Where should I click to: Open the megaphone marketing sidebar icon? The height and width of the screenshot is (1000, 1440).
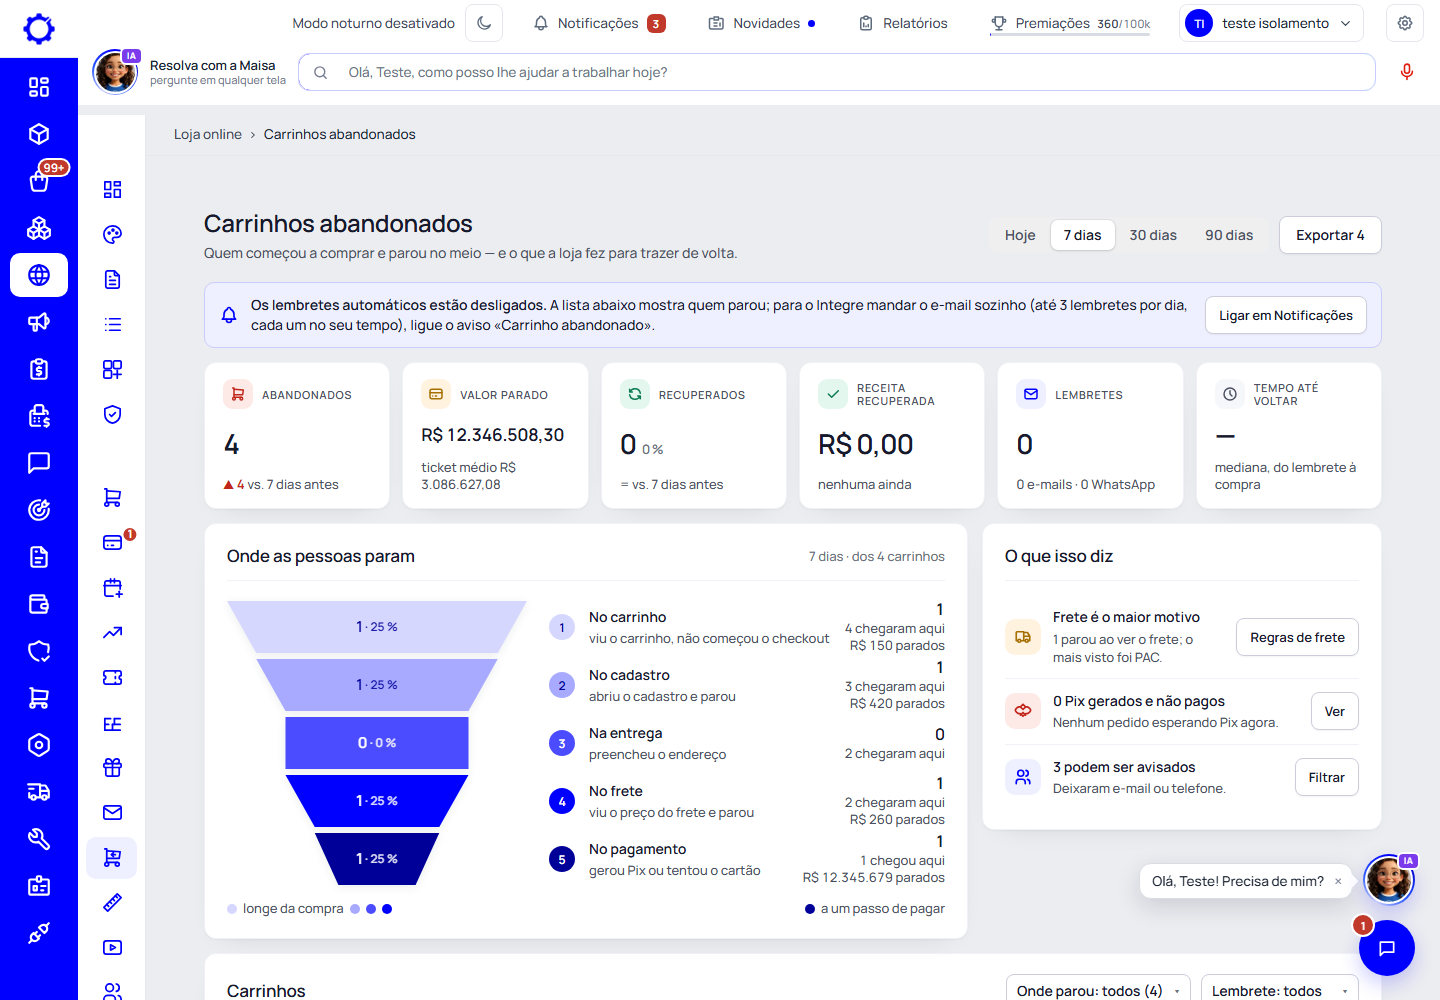(x=39, y=322)
